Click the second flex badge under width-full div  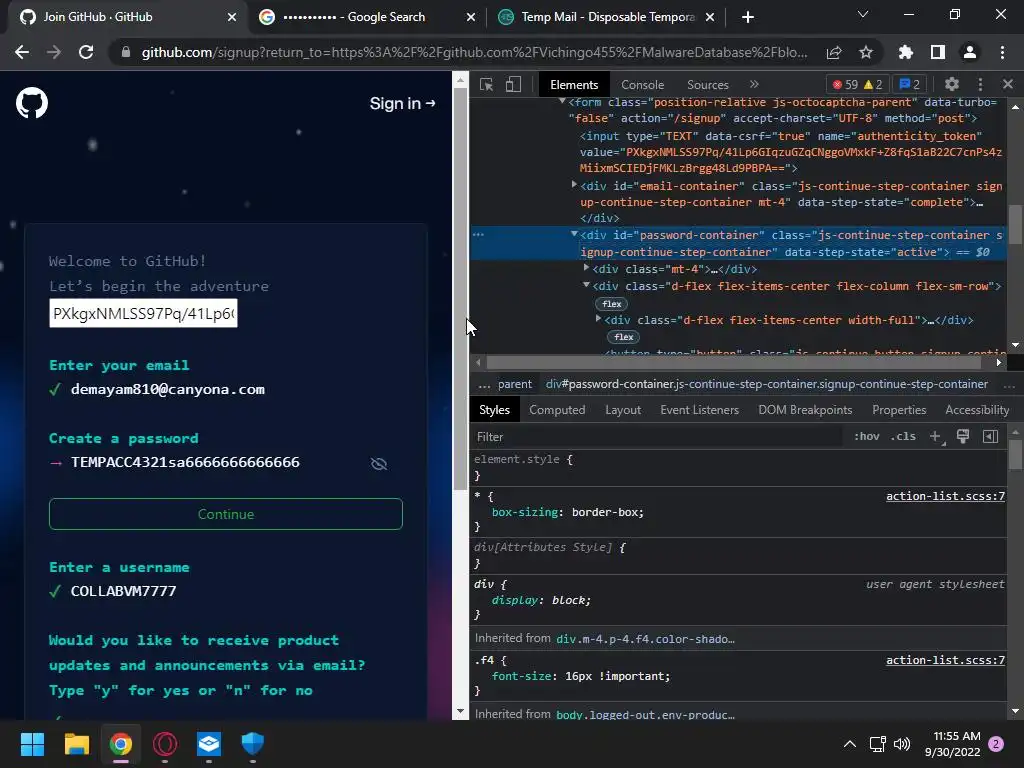pyautogui.click(x=624, y=337)
